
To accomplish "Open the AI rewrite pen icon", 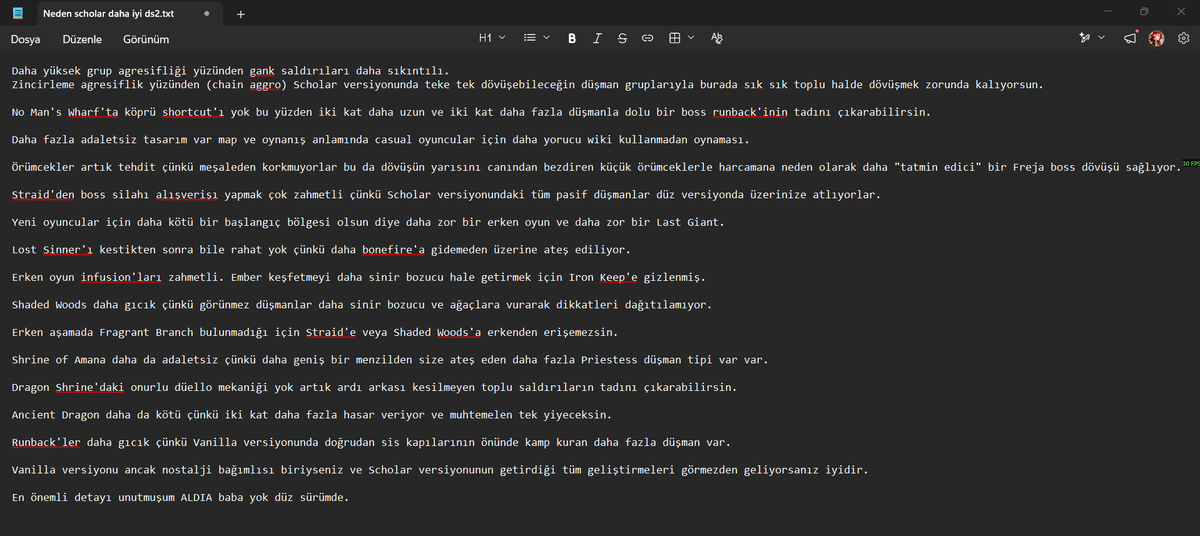I will (x=1084, y=38).
